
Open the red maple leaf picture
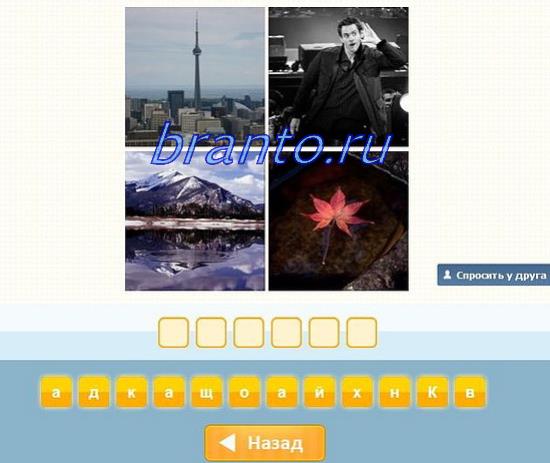coord(338,221)
